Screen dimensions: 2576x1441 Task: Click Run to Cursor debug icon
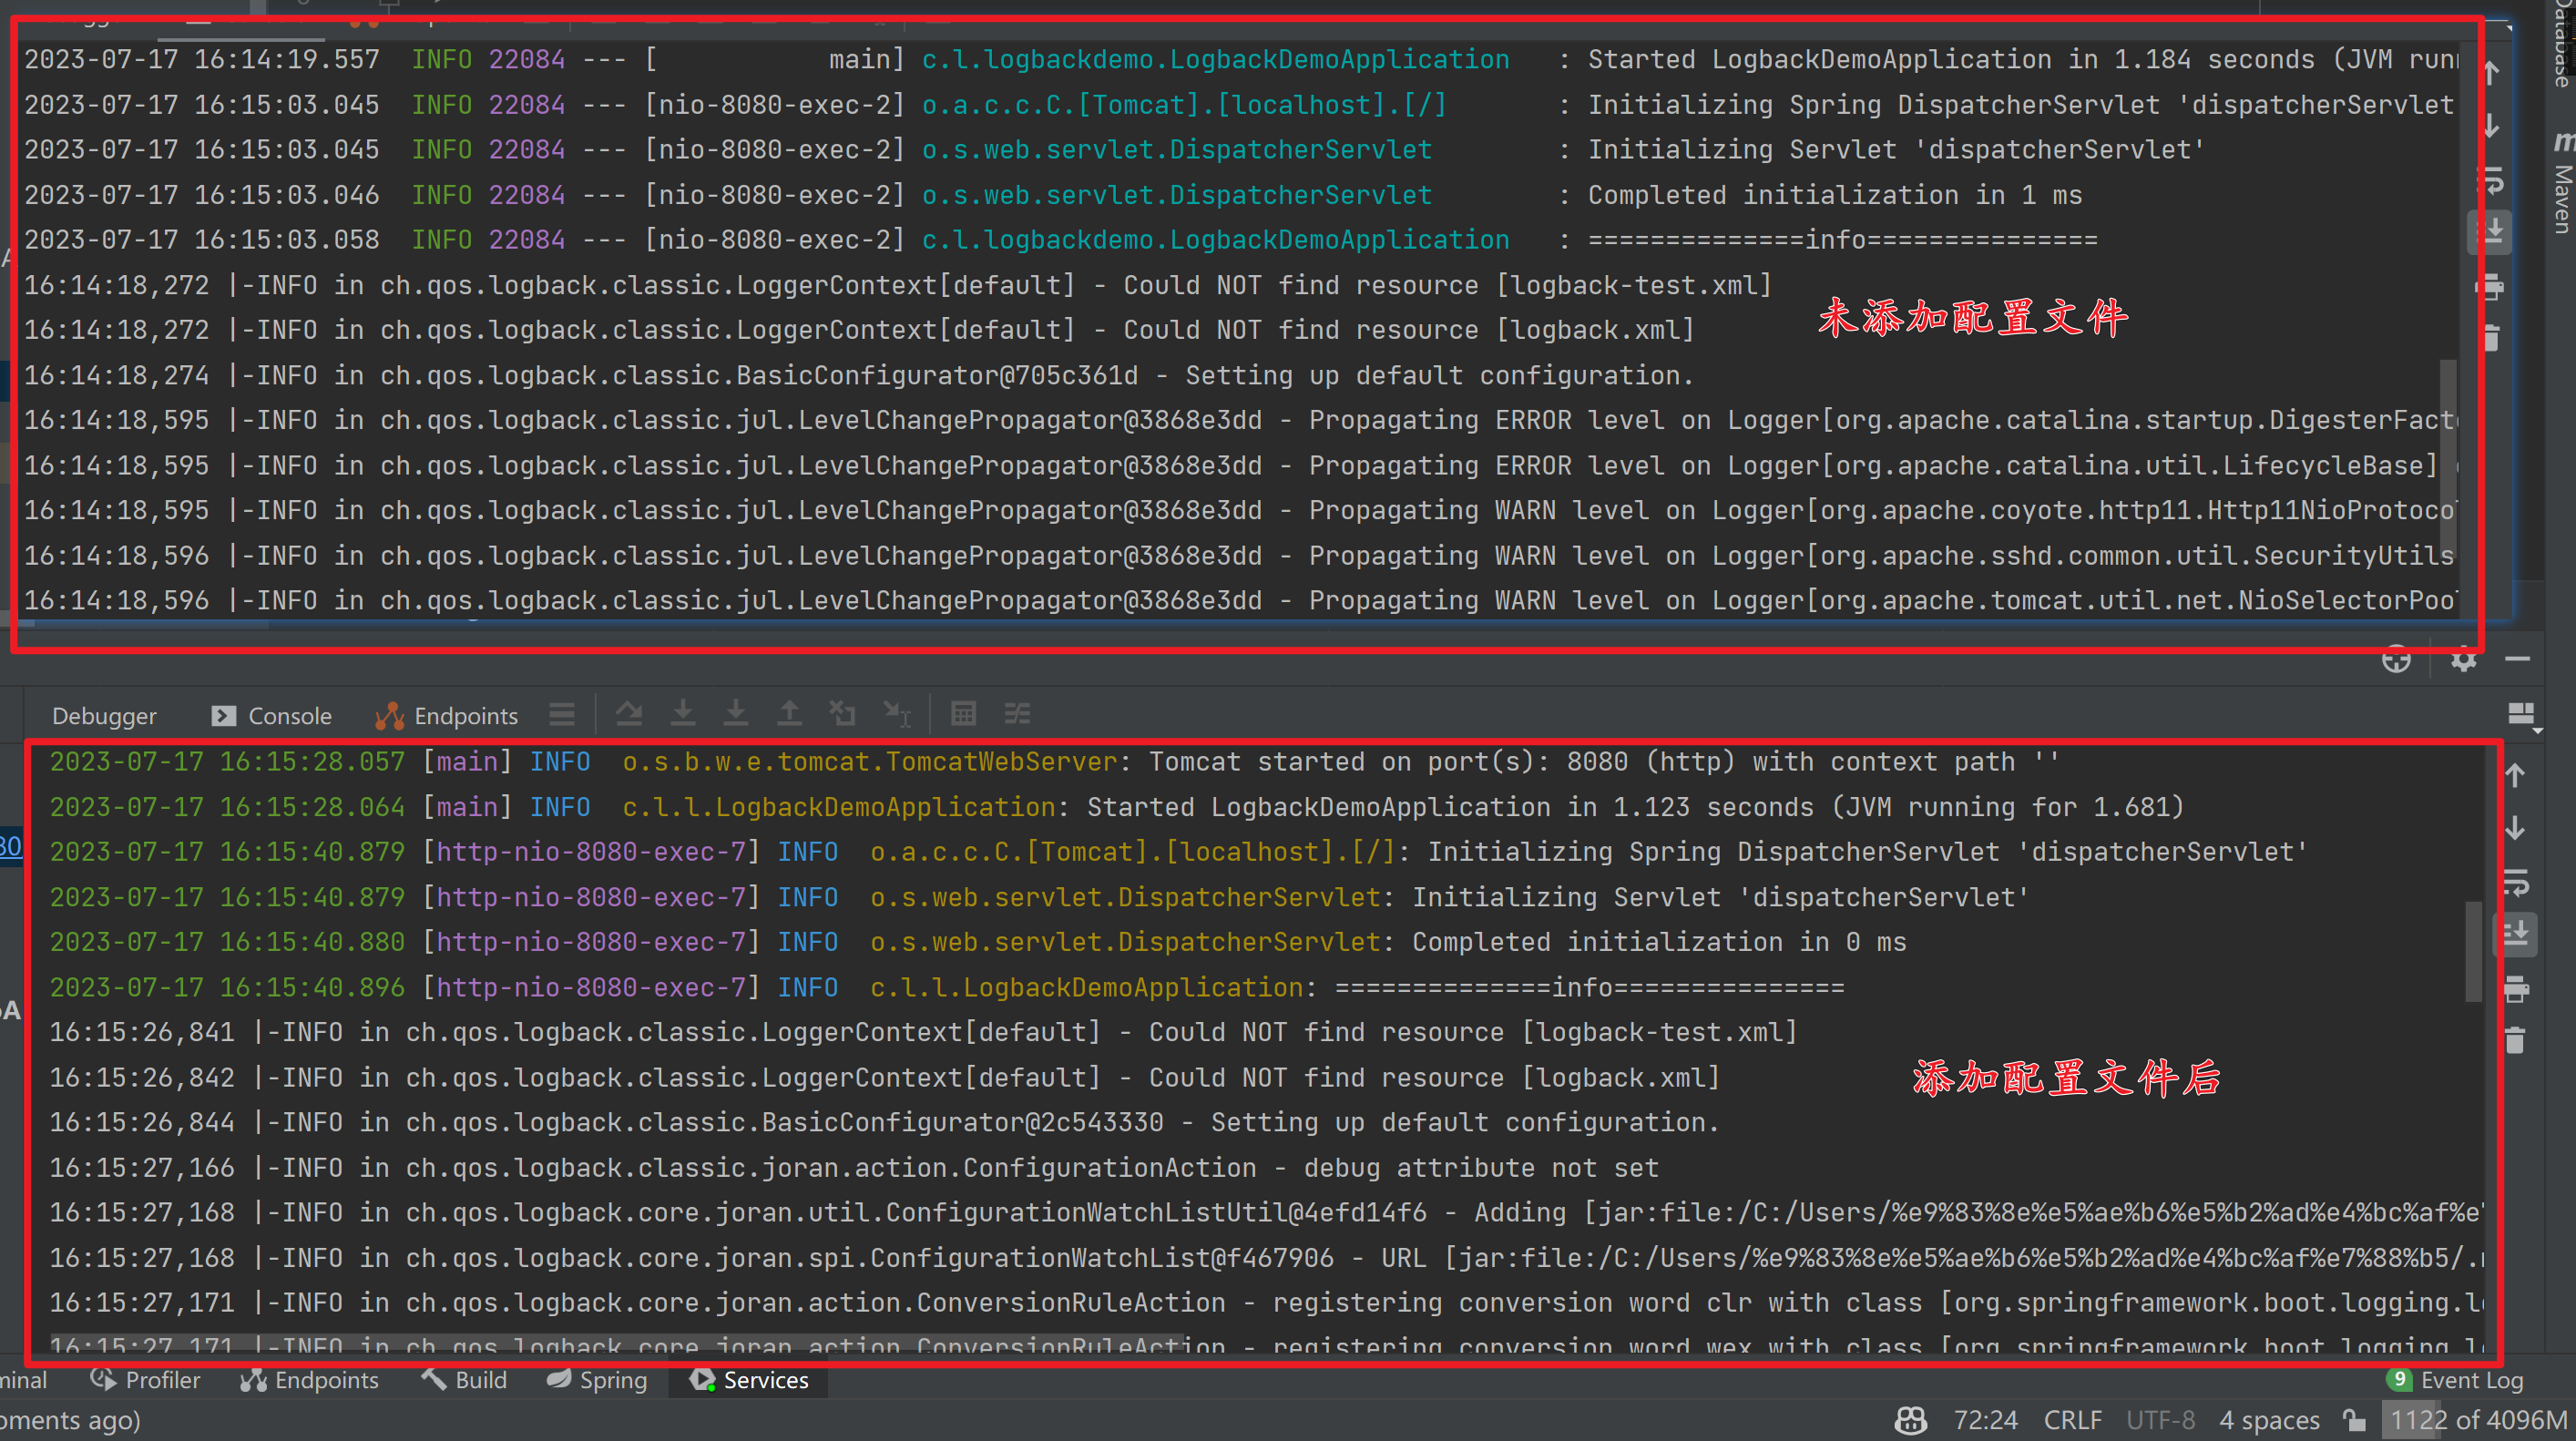897,713
